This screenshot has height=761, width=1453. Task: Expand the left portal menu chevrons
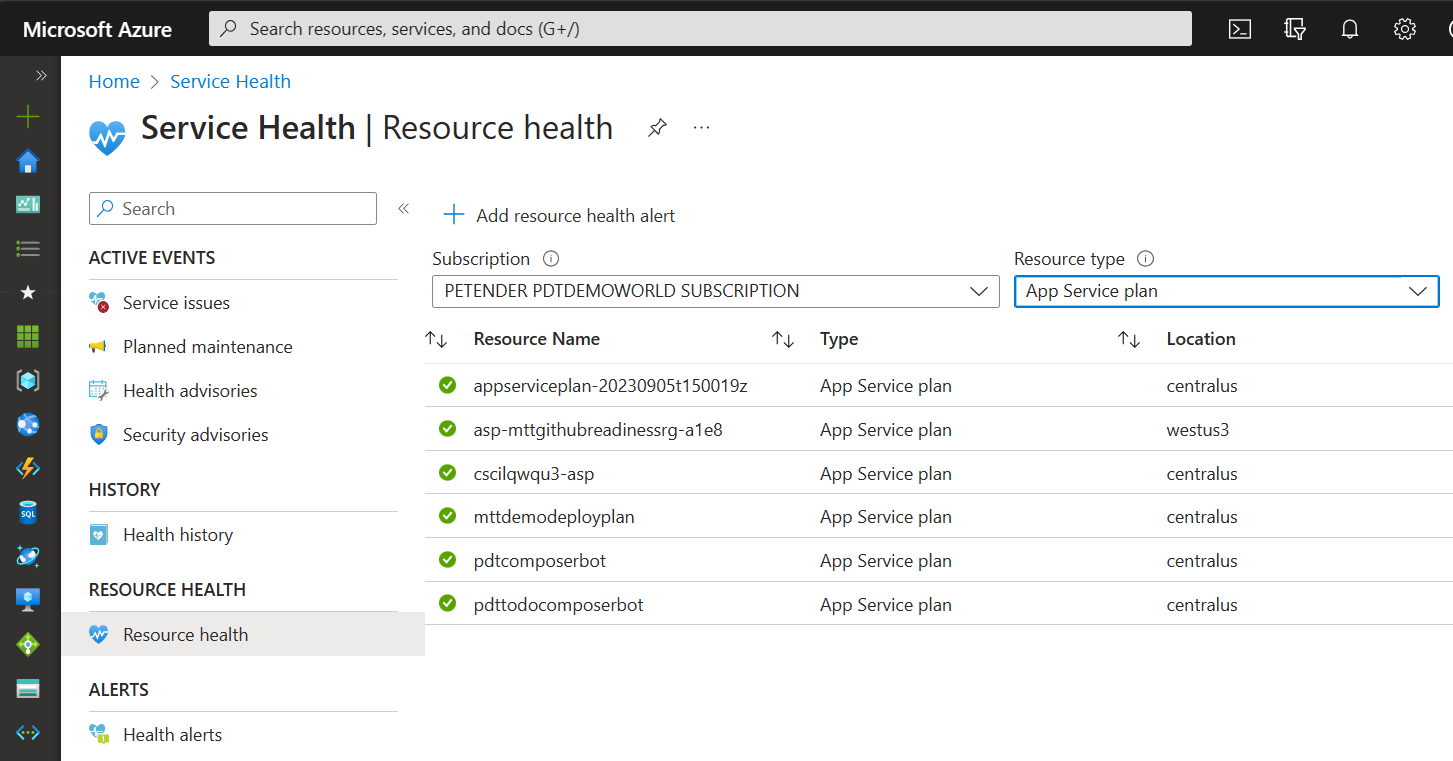[41, 75]
